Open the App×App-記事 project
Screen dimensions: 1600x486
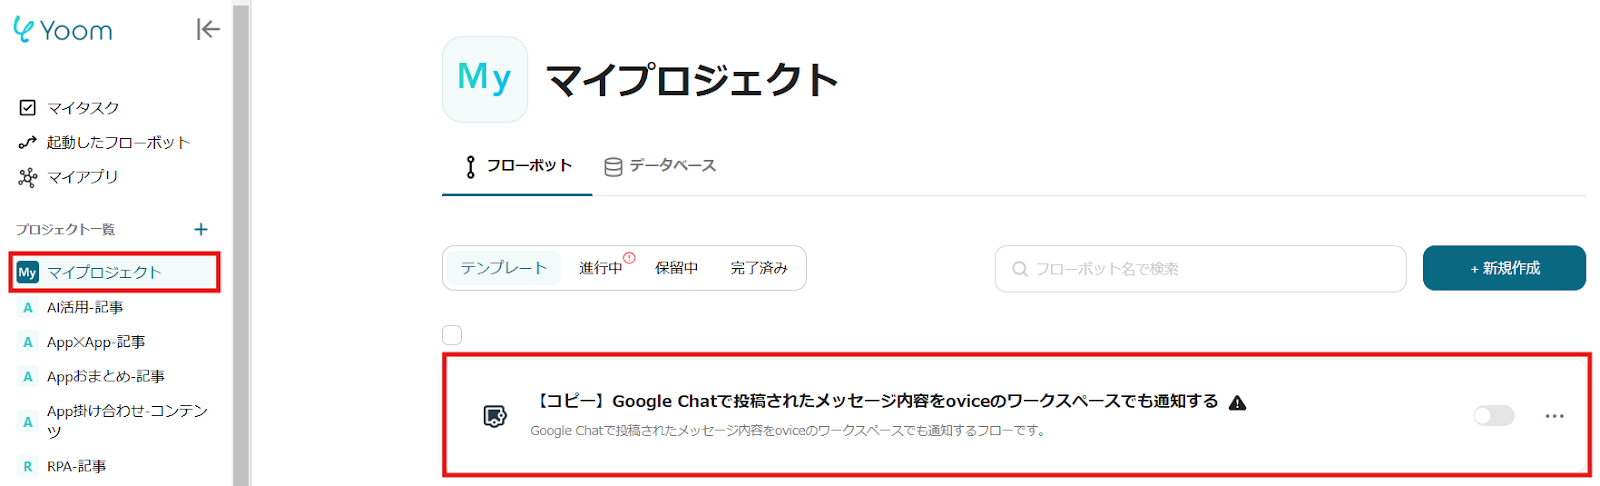point(96,342)
